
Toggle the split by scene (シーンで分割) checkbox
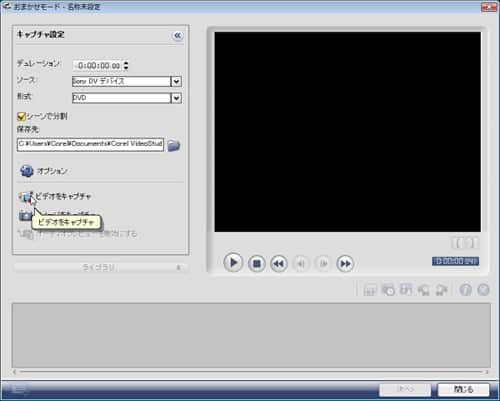coord(21,116)
